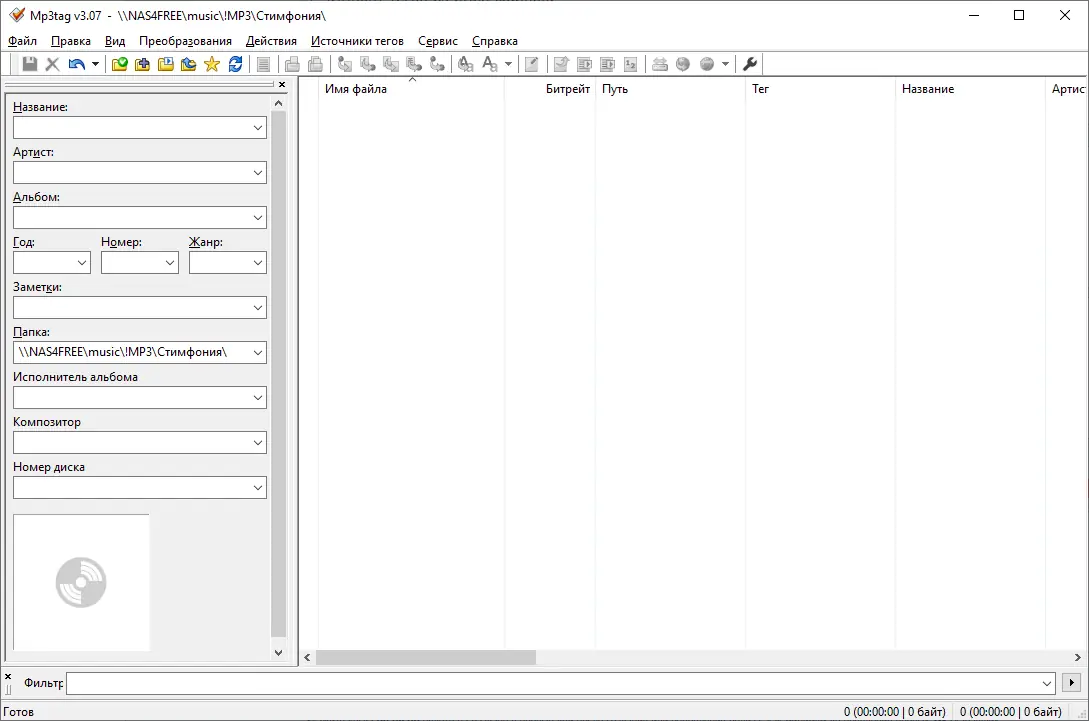Click the Options wrench icon
This screenshot has height=721, width=1089.
click(x=750, y=64)
